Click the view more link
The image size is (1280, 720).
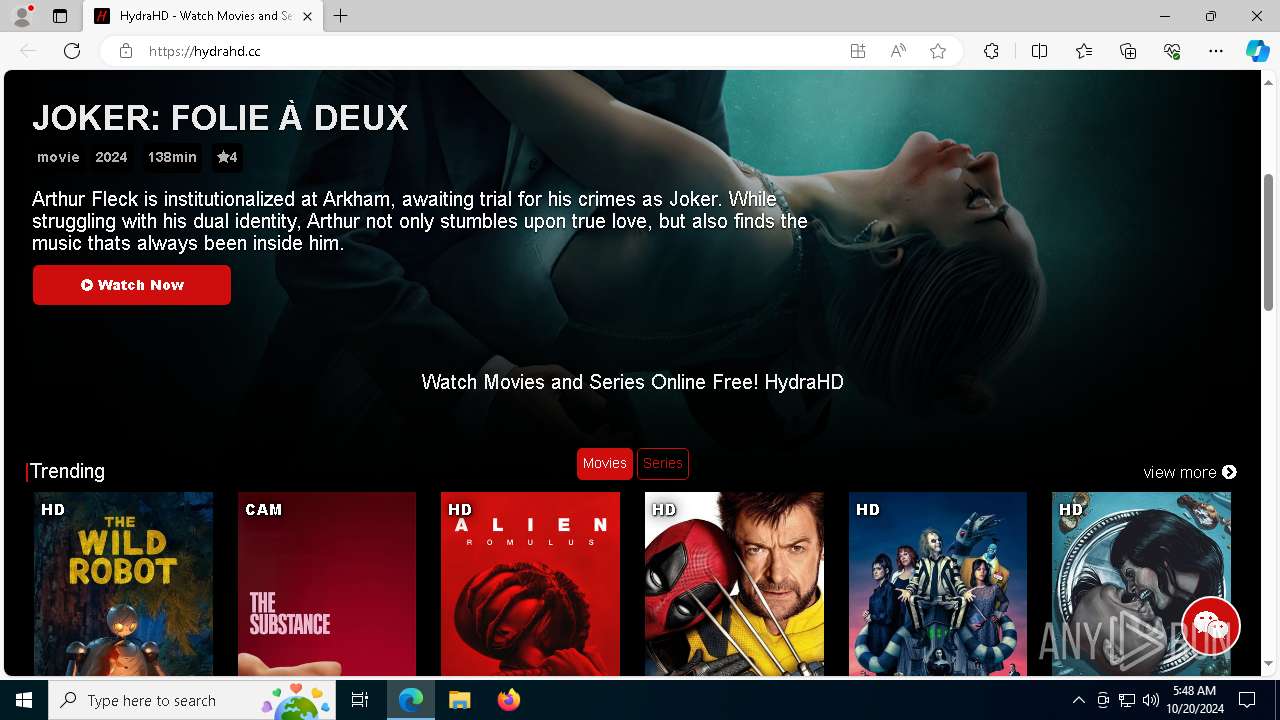tap(1190, 472)
